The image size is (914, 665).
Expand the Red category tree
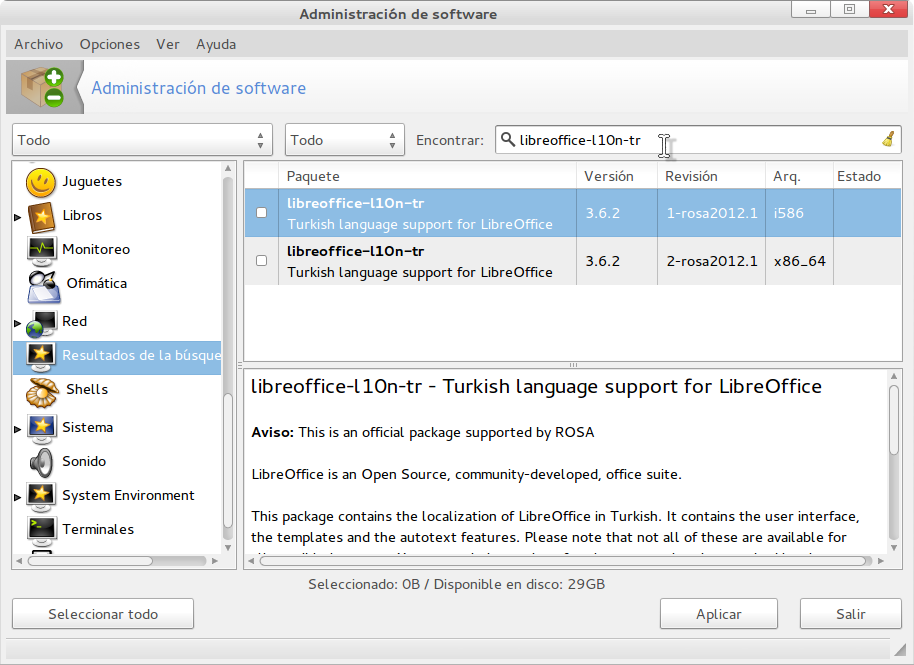coord(17,323)
